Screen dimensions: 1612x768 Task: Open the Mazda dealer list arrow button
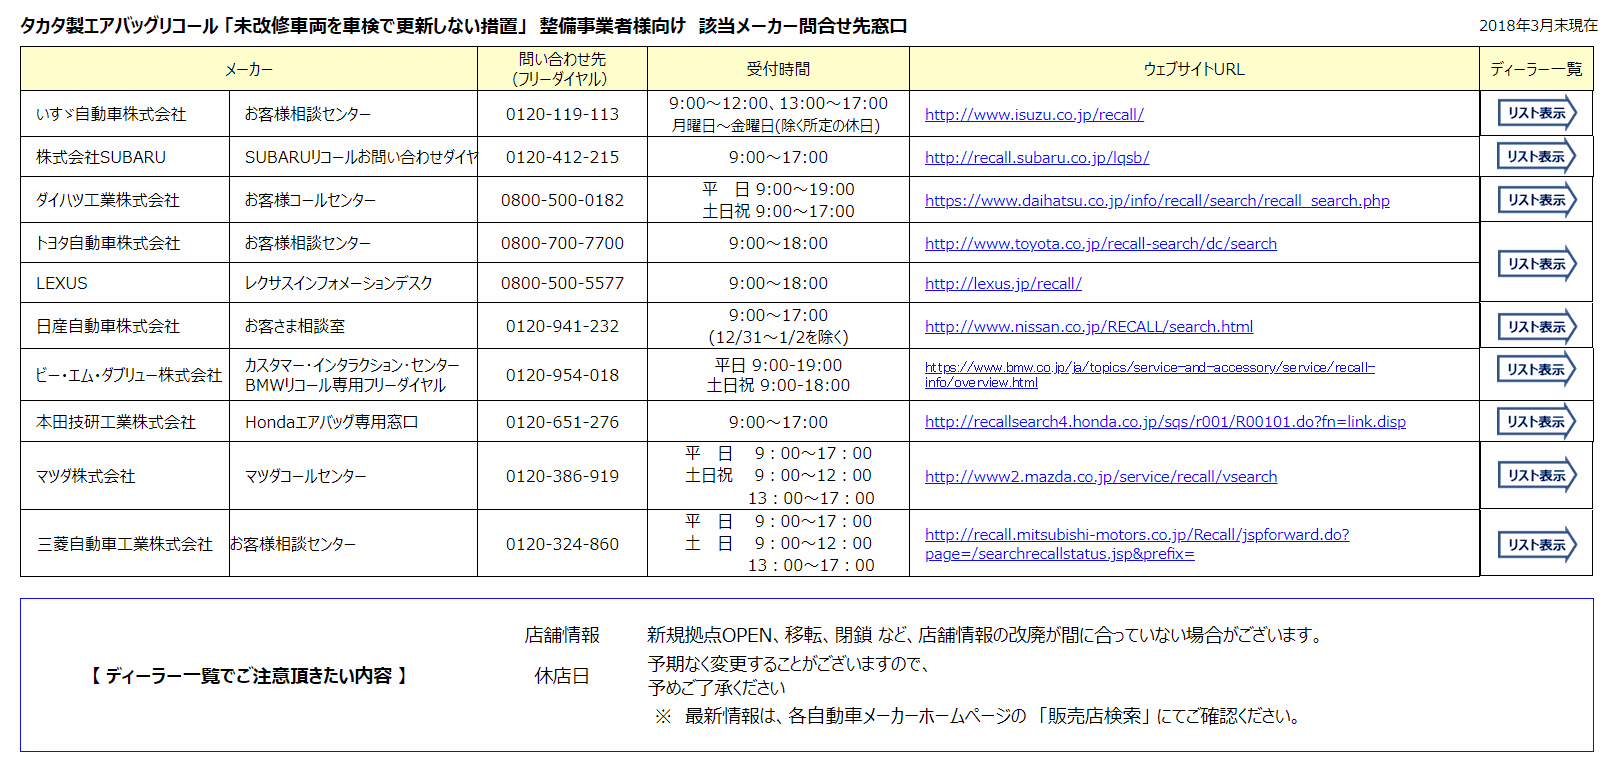(1537, 475)
